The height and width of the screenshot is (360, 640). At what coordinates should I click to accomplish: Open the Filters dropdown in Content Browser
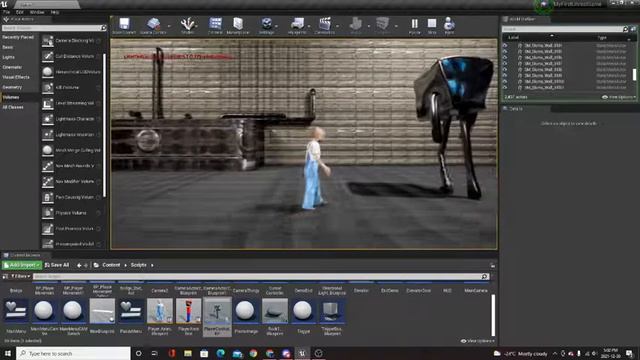tap(20, 276)
